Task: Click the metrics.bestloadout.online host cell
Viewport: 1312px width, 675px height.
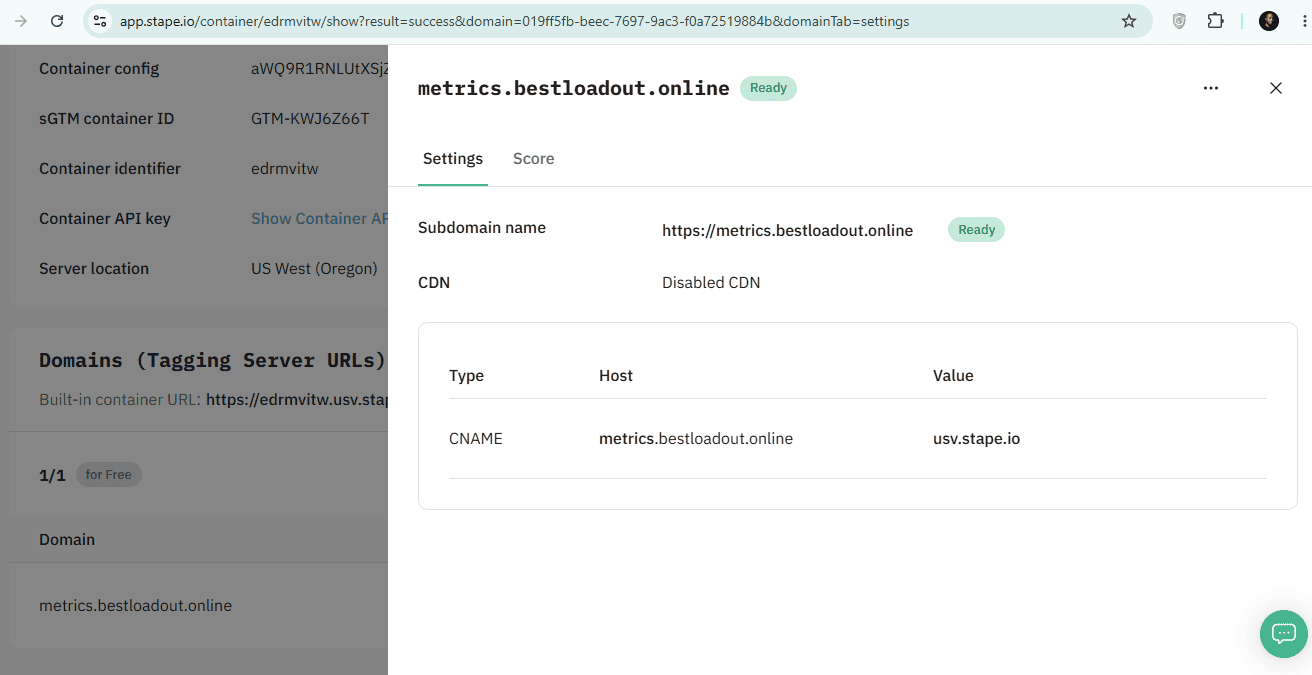Action: coord(696,439)
